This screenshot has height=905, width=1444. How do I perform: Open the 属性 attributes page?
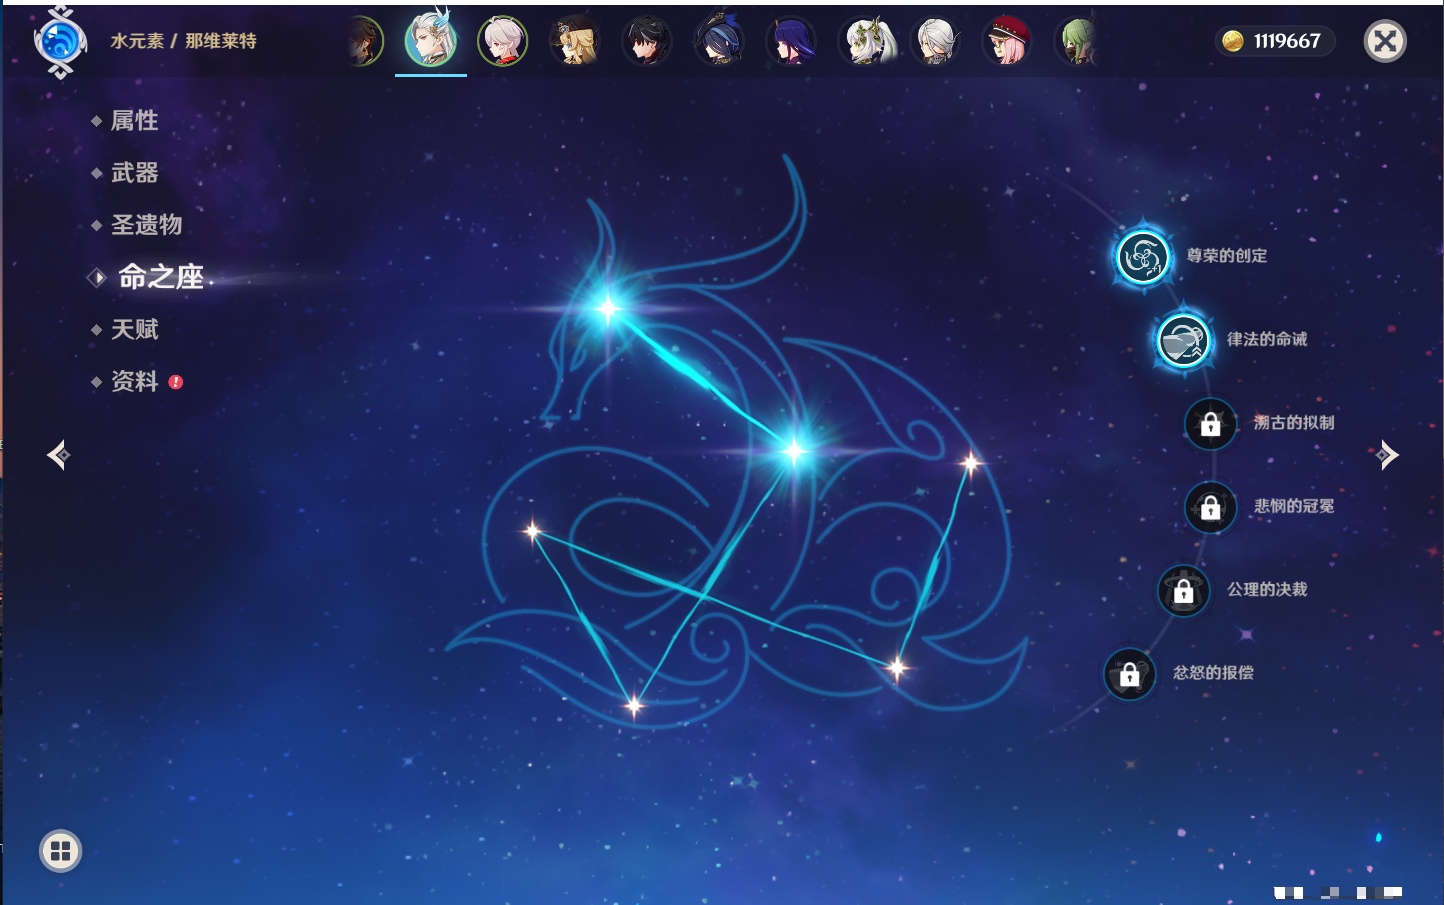134,121
